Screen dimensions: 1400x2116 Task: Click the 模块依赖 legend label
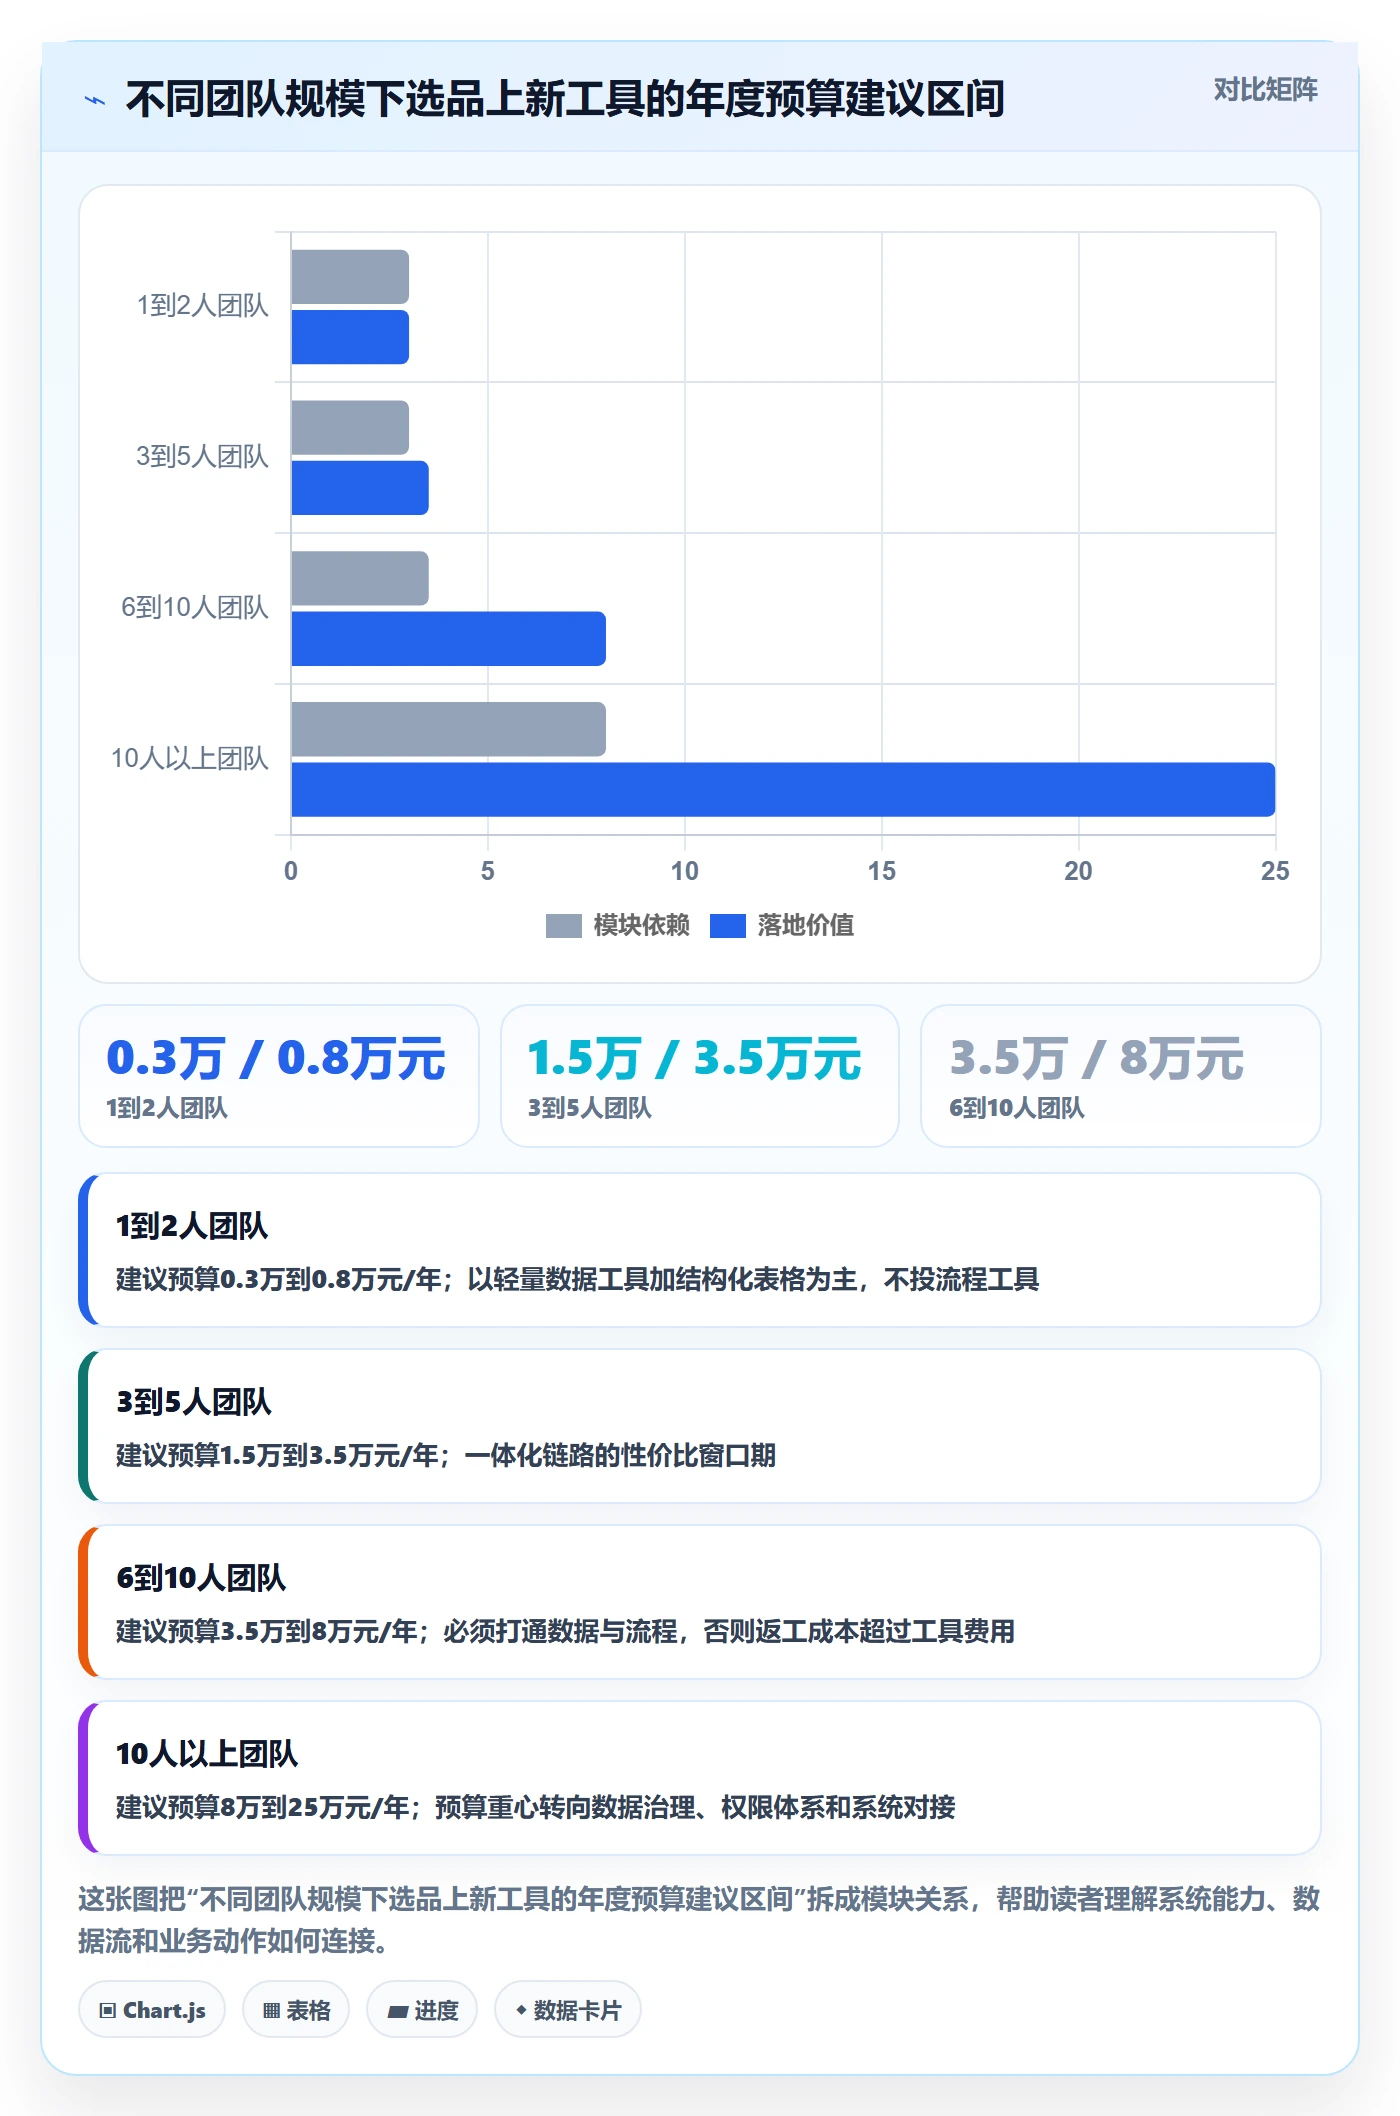pyautogui.click(x=642, y=926)
